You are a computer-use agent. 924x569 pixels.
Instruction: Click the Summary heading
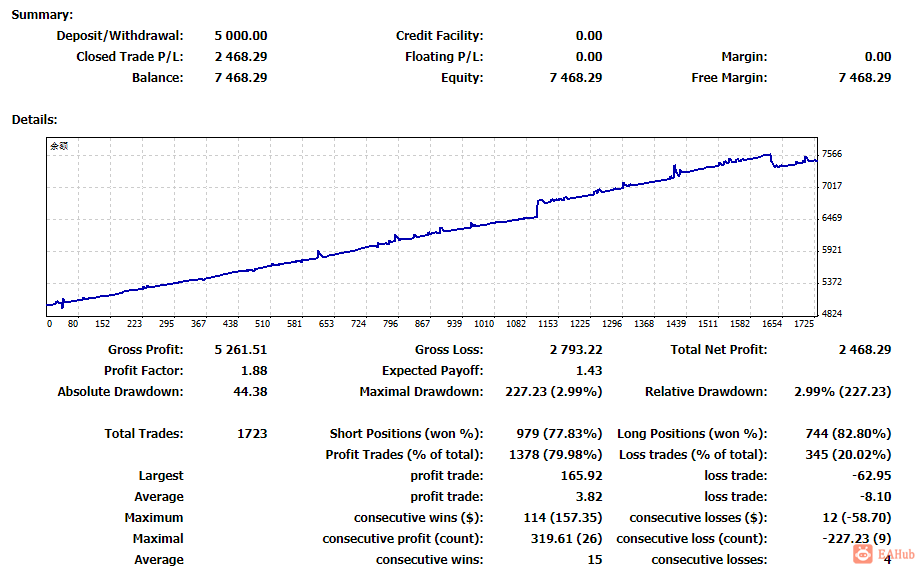pyautogui.click(x=42, y=15)
